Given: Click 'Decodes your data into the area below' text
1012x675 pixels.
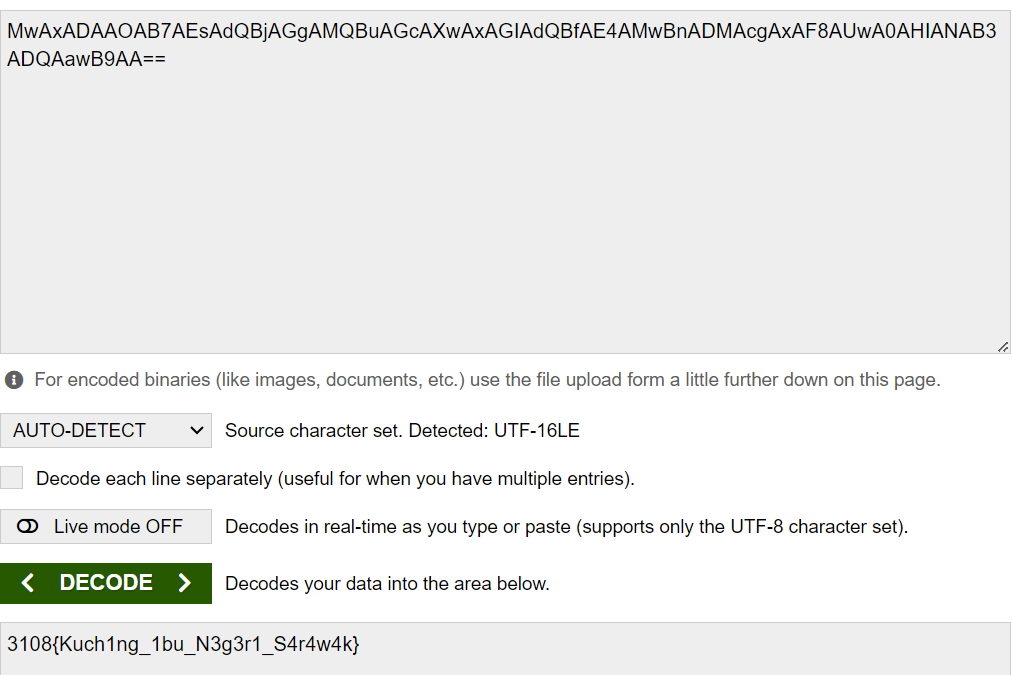Looking at the screenshot, I should (387, 584).
